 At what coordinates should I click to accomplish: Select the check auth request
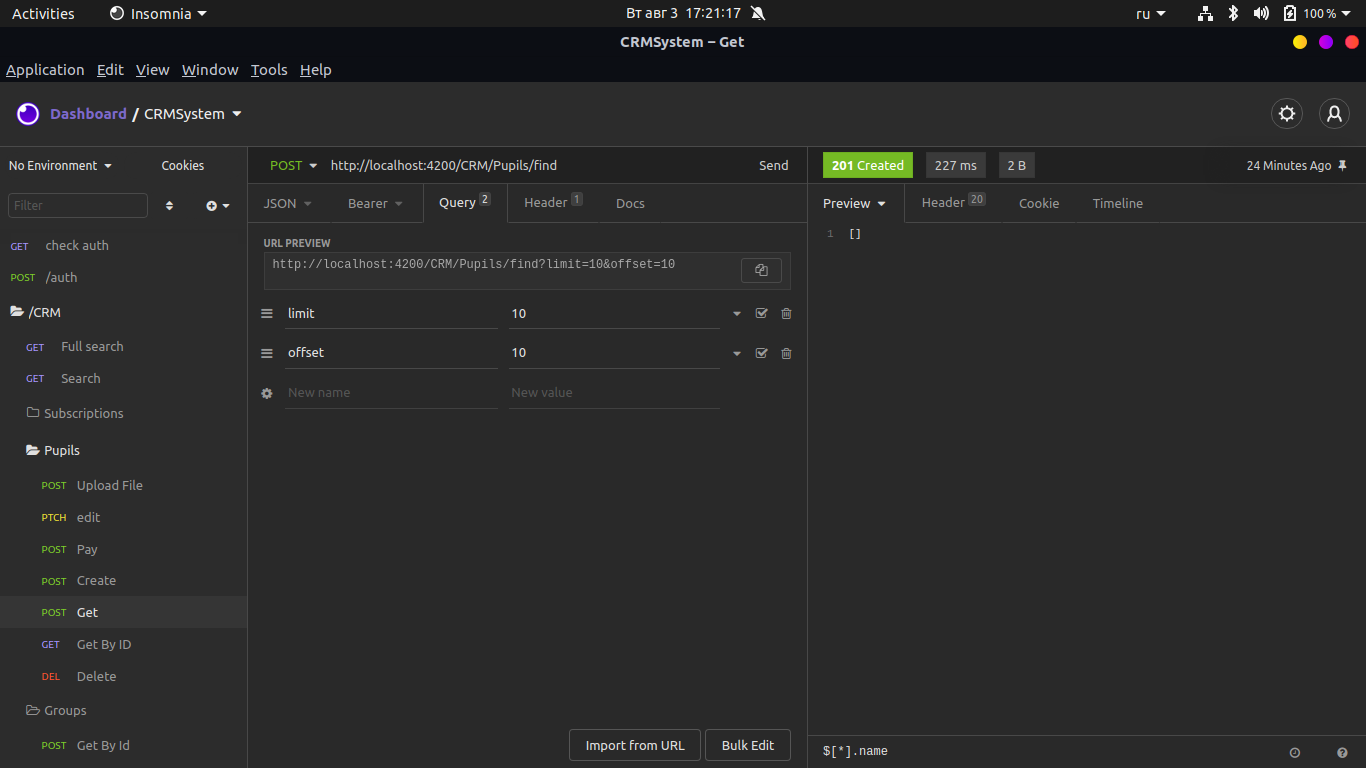pos(123,246)
